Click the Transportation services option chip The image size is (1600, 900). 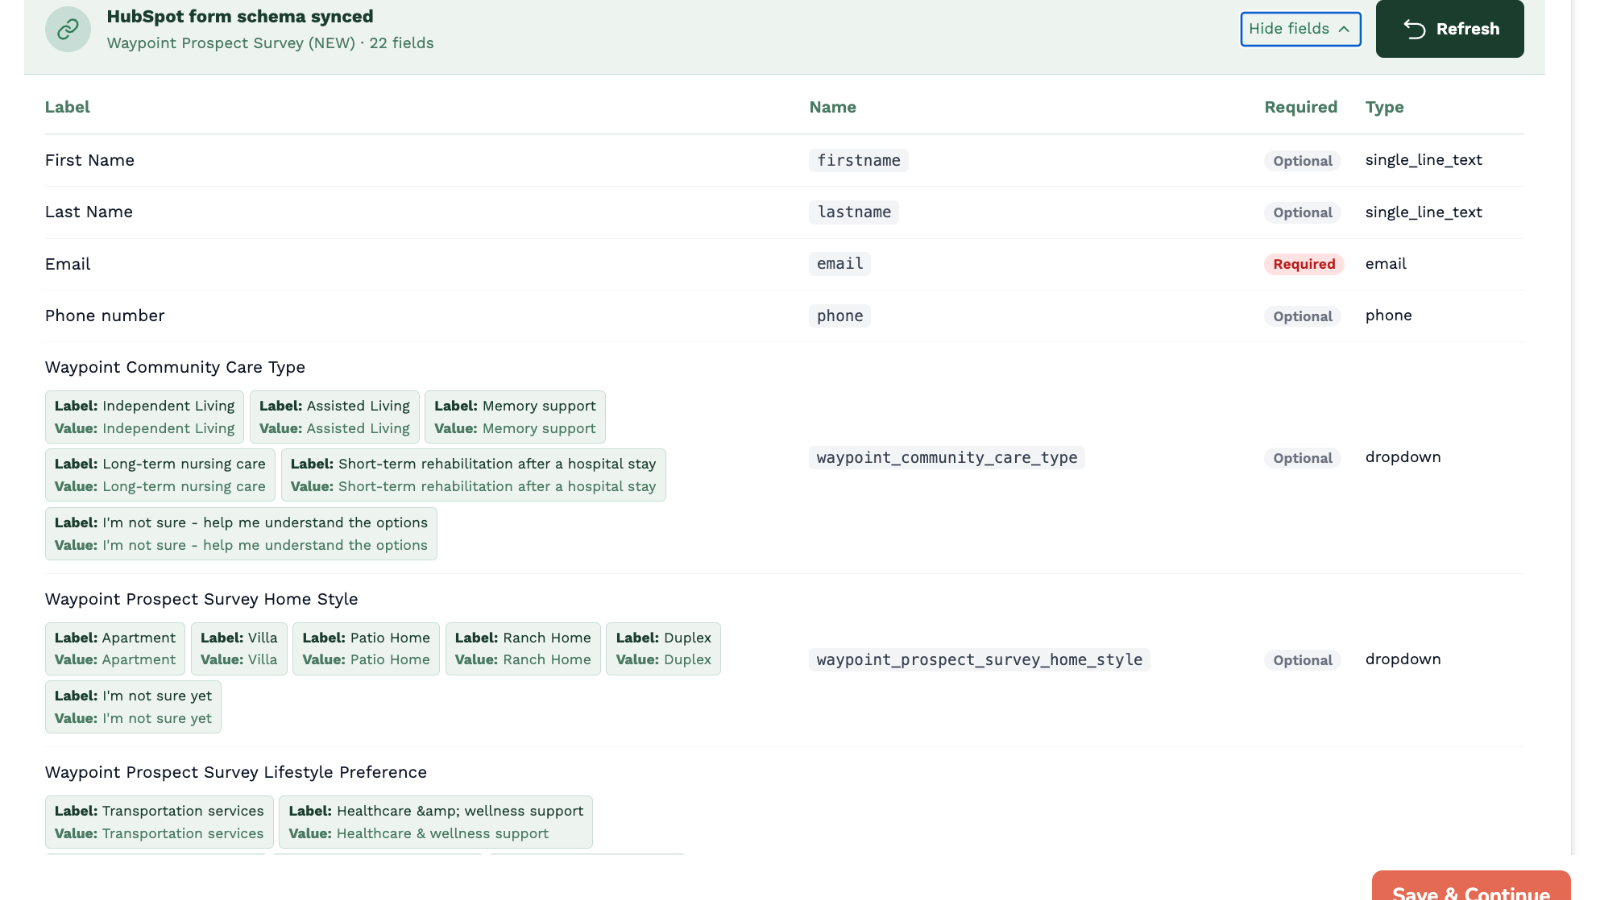(x=159, y=822)
